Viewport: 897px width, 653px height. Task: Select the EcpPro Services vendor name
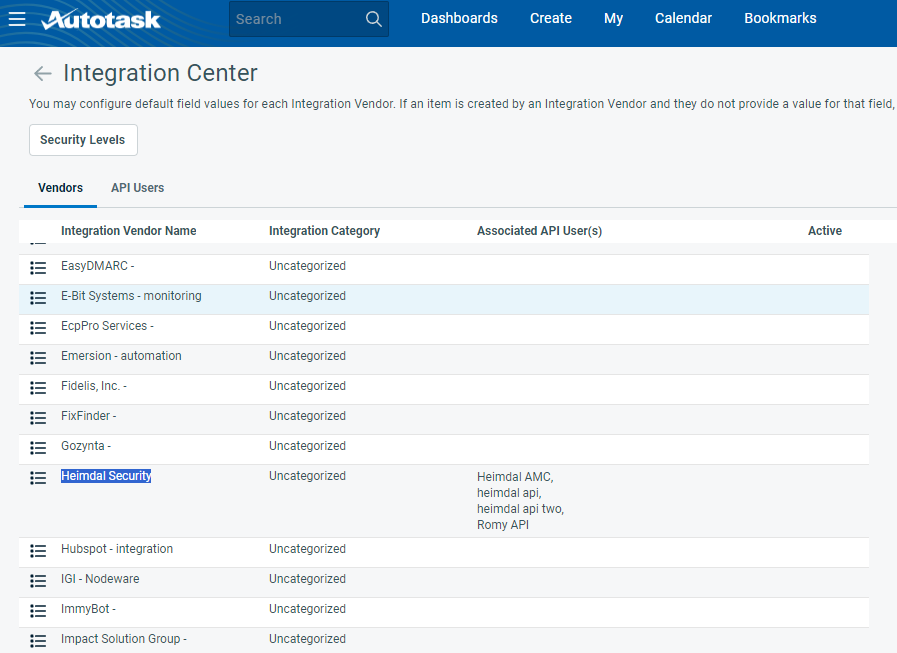pos(108,326)
